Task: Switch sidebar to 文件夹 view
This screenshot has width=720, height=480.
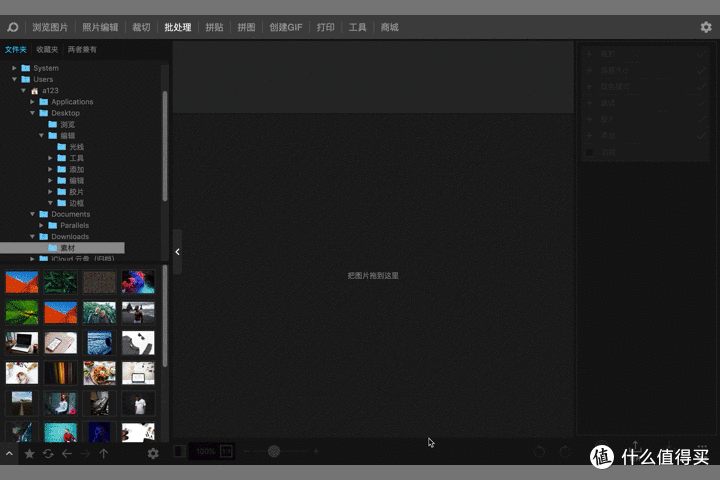Action: (x=16, y=50)
